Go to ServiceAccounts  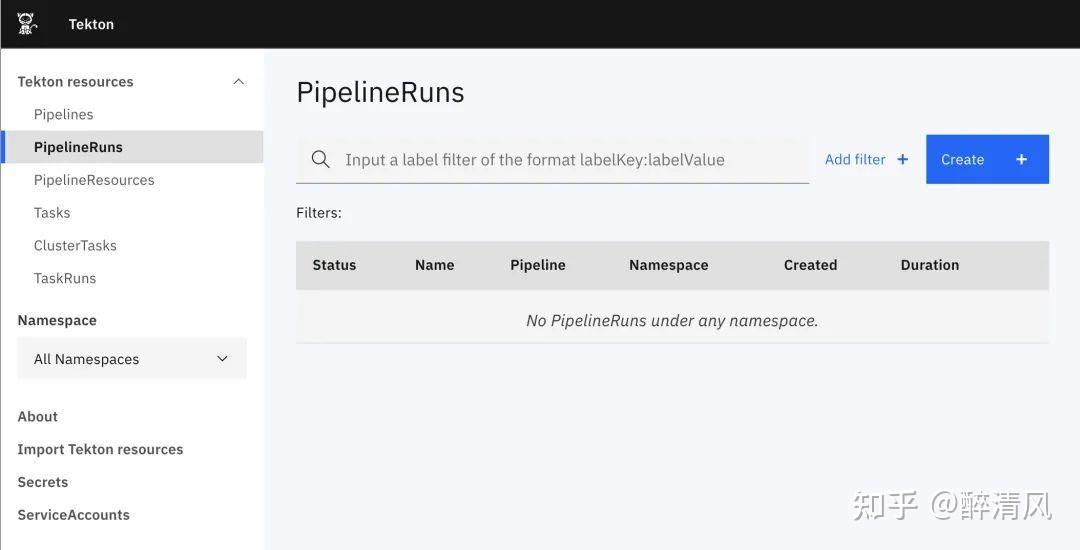[x=73, y=515]
